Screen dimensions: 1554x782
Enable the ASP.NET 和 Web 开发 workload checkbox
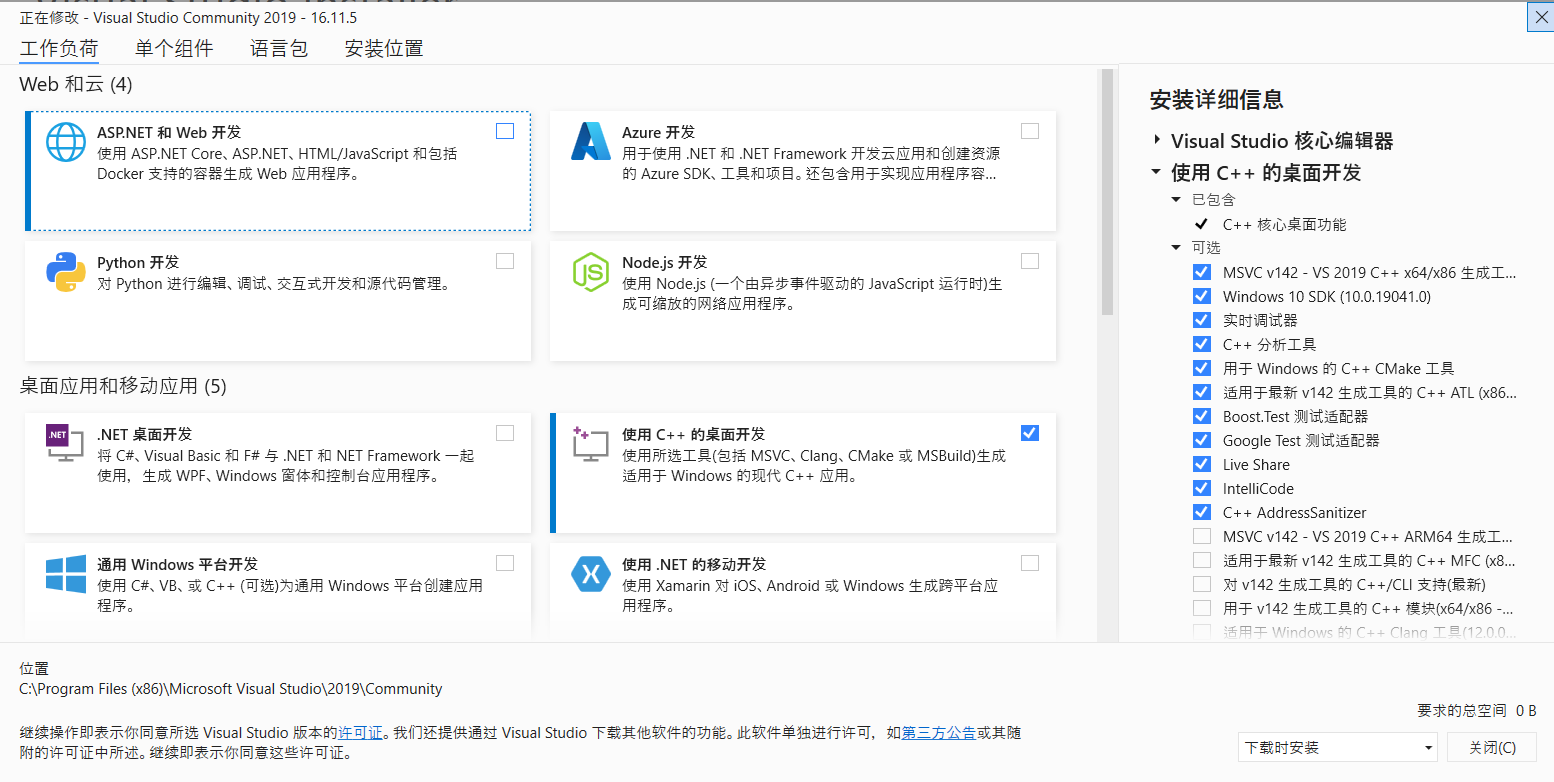tap(505, 131)
